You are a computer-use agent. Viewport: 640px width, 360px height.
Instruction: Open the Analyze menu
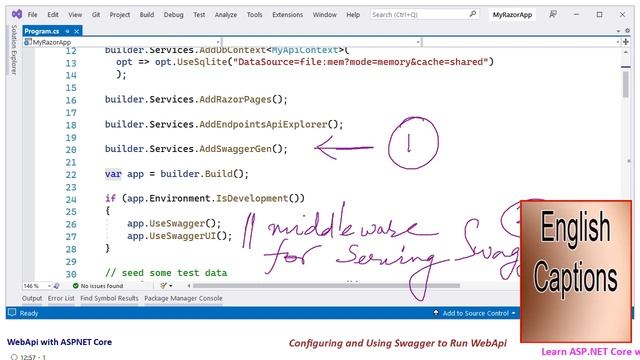tap(226, 15)
